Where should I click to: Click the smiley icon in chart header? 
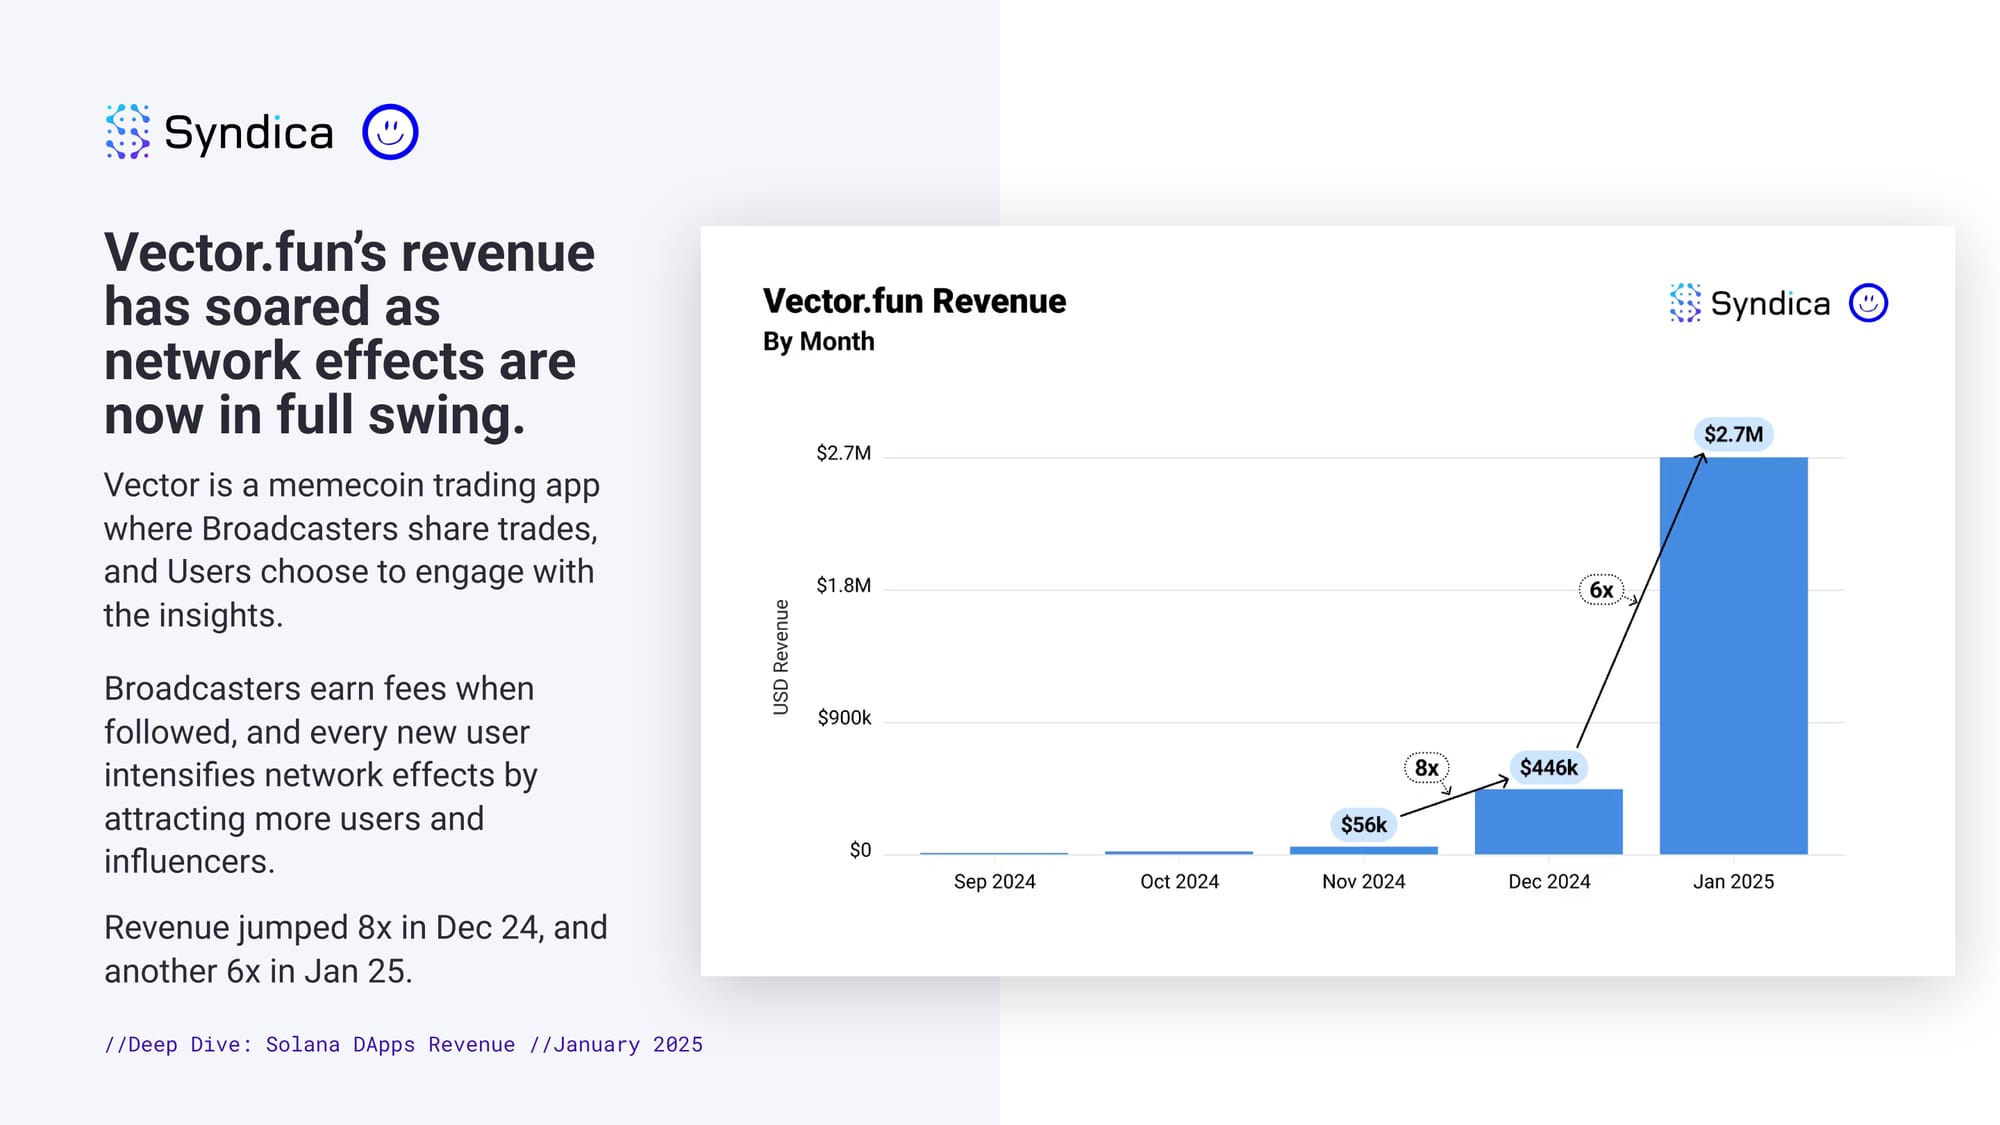coord(1868,303)
